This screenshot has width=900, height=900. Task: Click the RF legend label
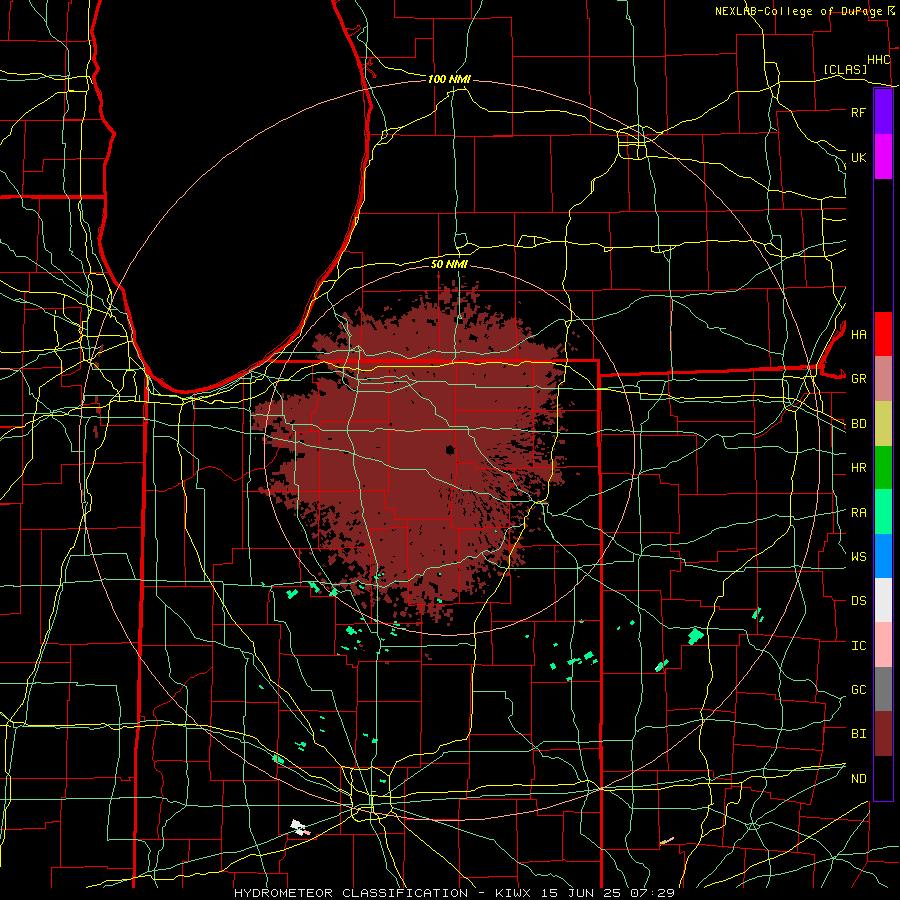(858, 112)
